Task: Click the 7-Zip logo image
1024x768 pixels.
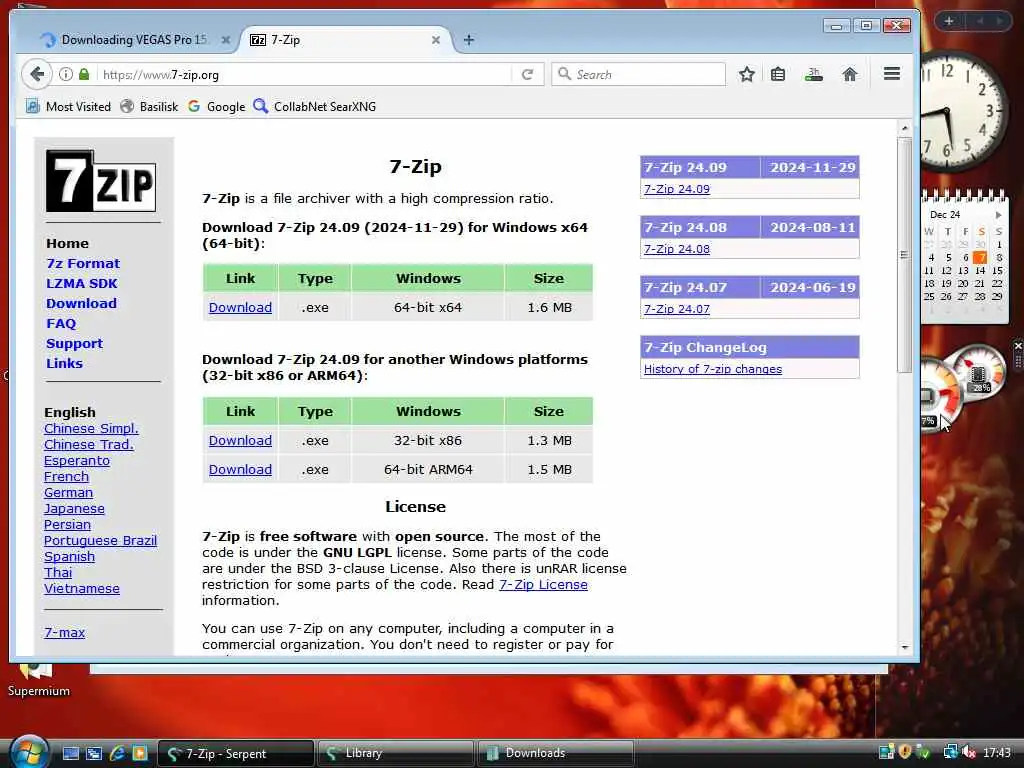Action: 101,181
